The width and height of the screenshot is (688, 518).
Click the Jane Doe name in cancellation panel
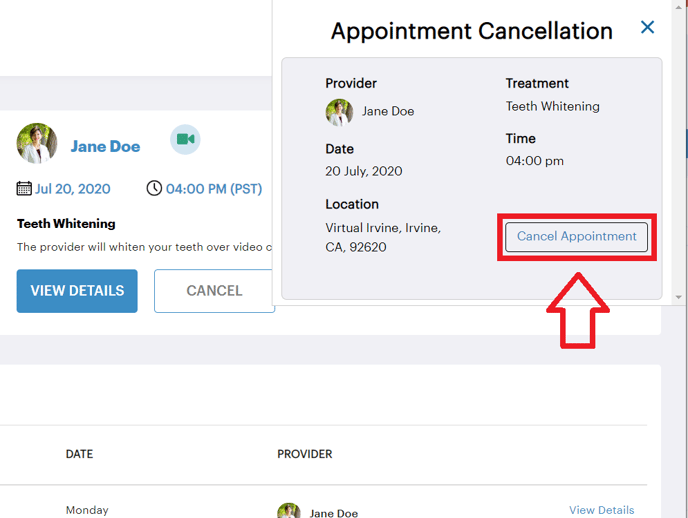coord(388,111)
